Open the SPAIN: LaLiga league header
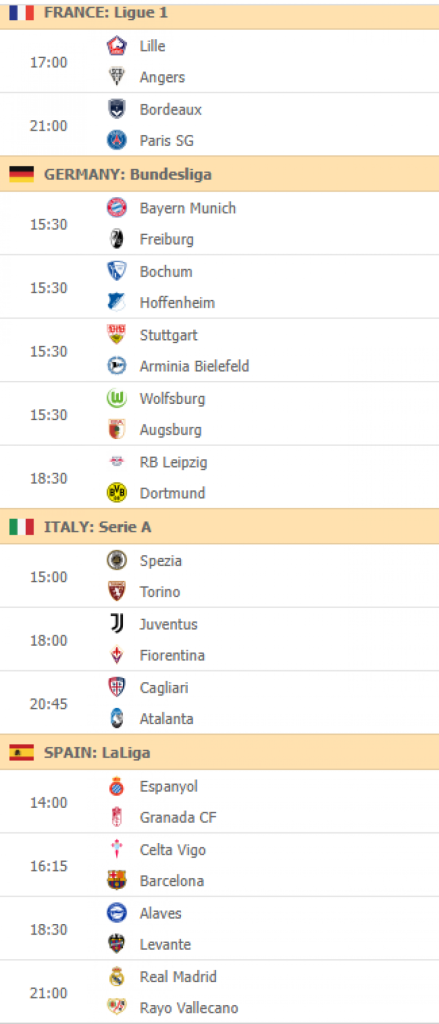Screen dimensions: 439x1024 220,752
